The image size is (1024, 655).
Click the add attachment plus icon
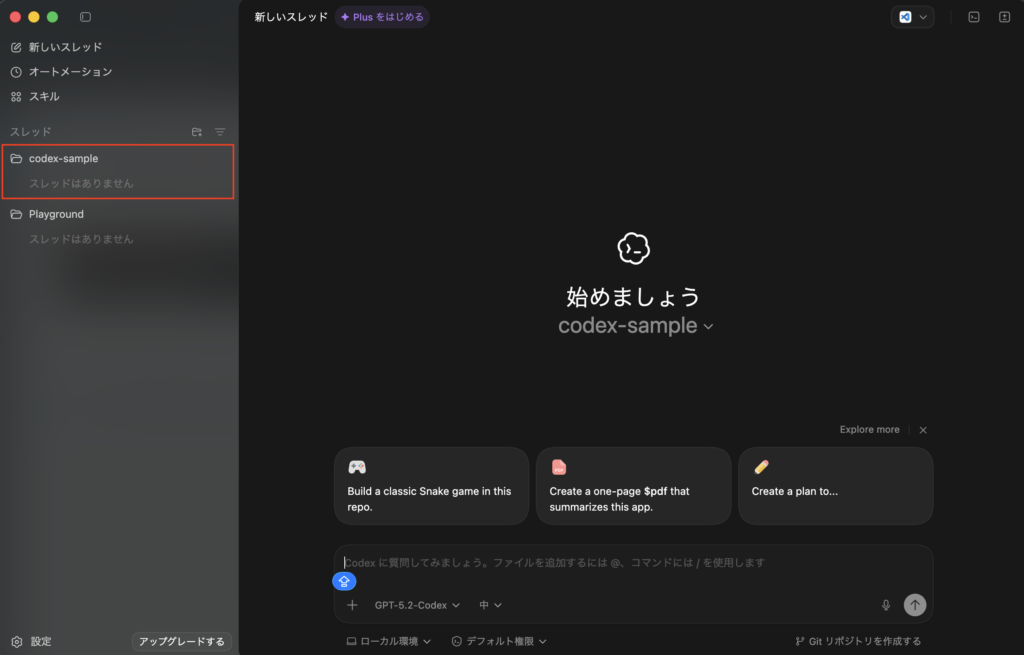(x=352, y=605)
